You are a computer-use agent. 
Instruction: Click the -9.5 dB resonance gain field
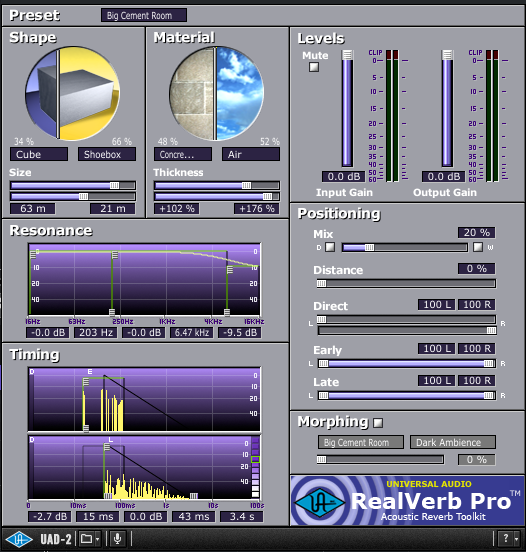[239, 333]
